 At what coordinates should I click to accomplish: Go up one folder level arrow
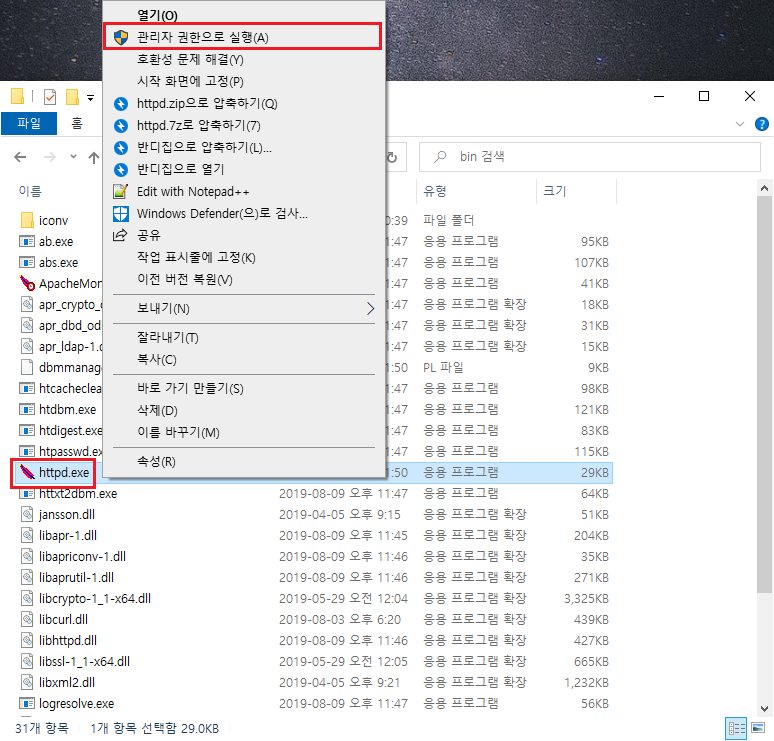tap(94, 157)
